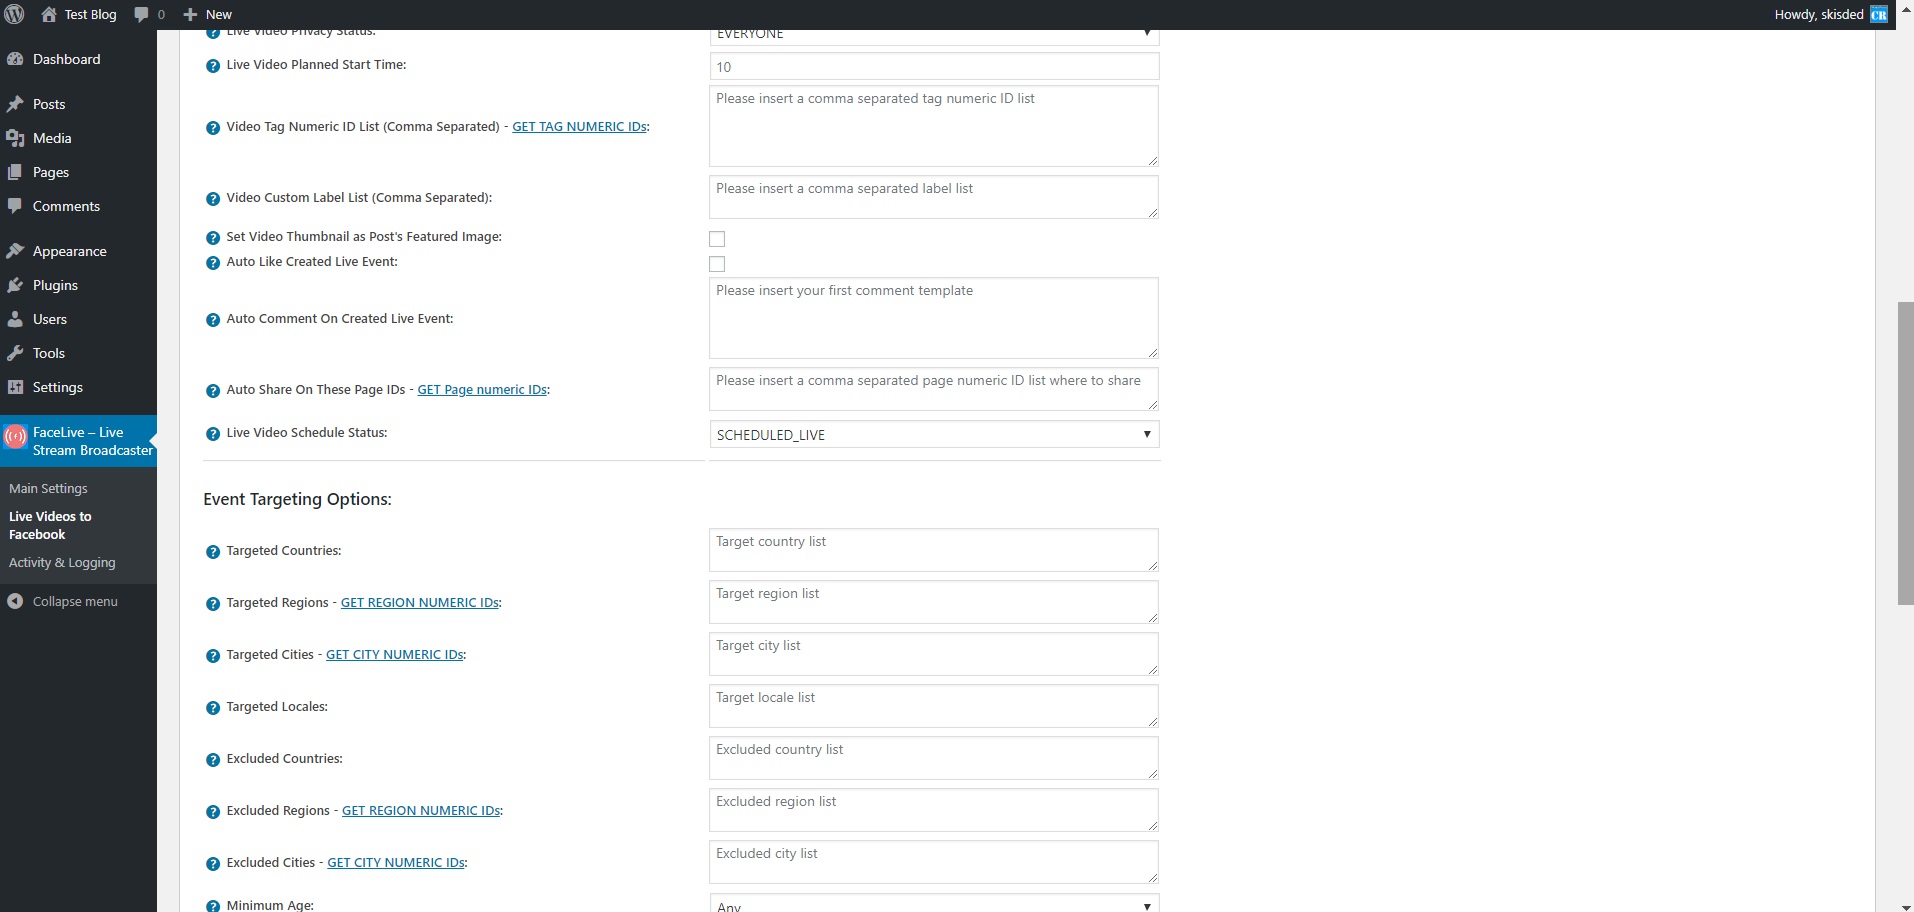Select the Tools icon in sidebar

[14, 352]
